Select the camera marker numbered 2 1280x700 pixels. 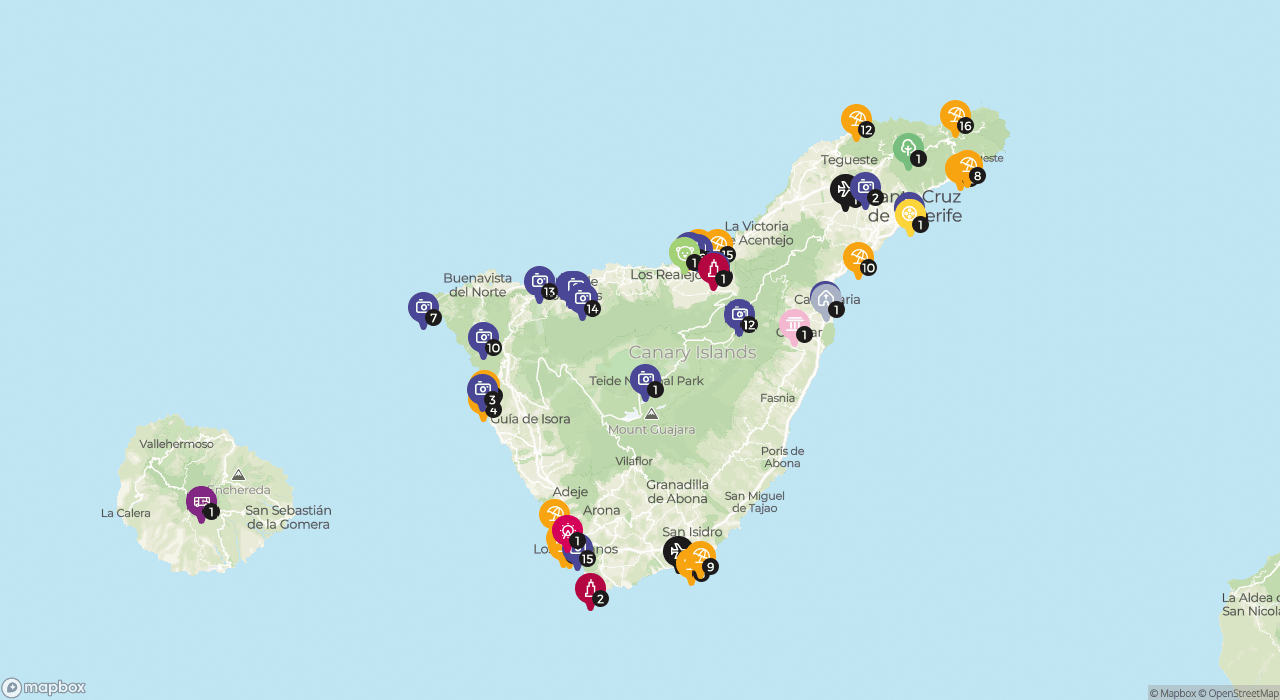[866, 187]
